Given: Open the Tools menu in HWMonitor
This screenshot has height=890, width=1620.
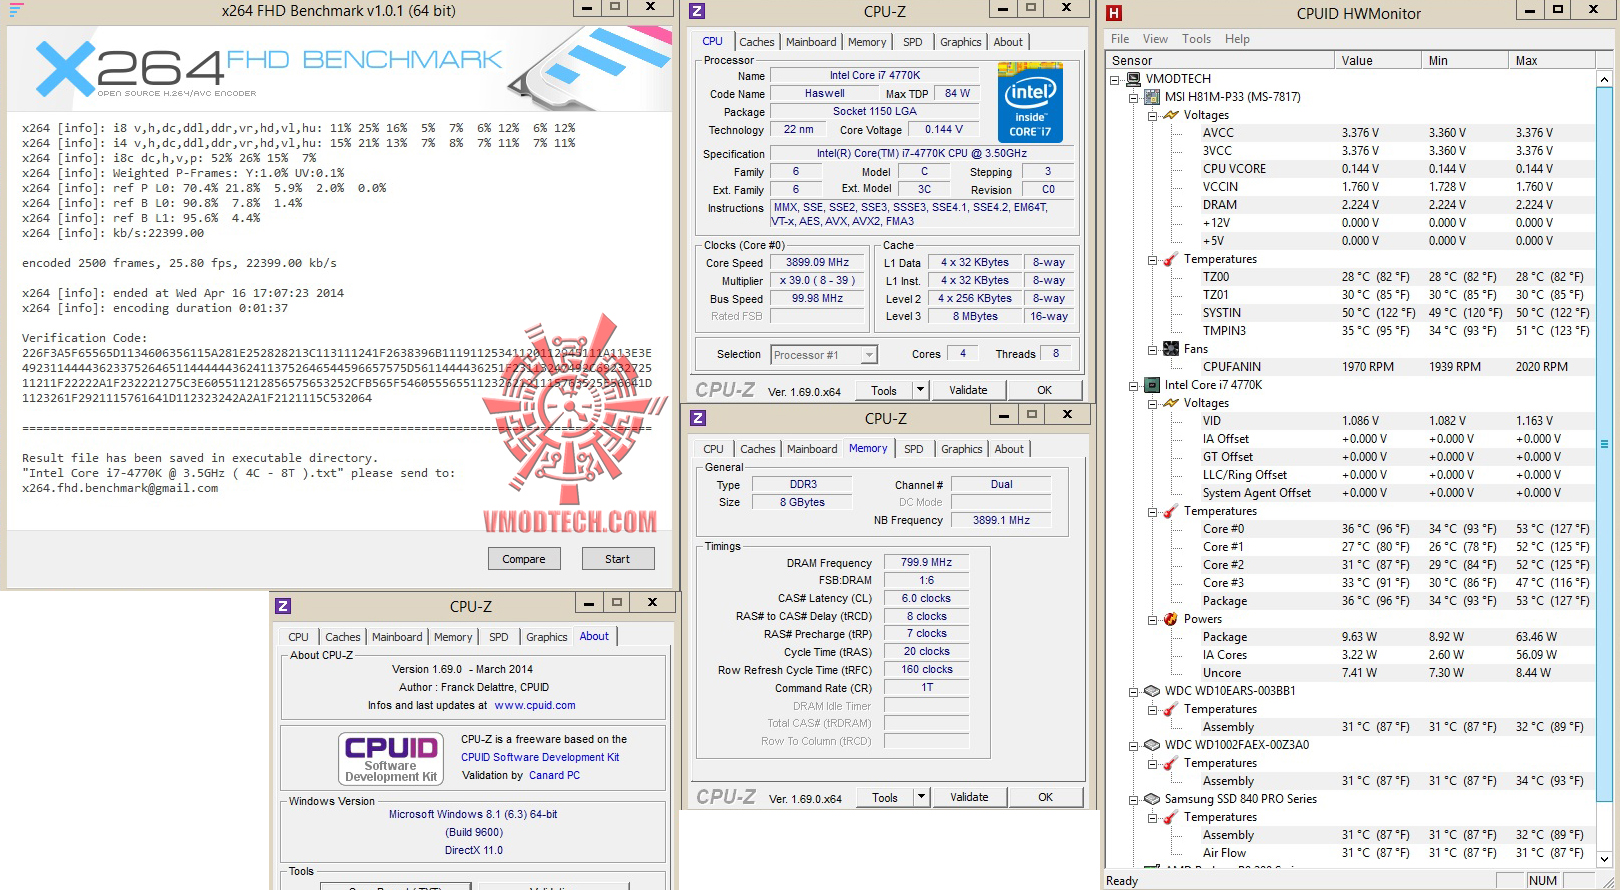Looking at the screenshot, I should 1196,39.
